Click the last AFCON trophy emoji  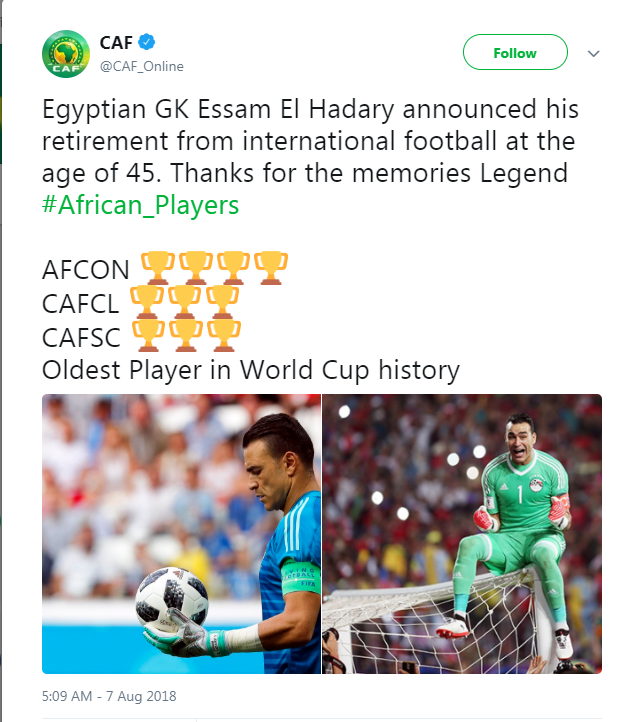(x=271, y=268)
